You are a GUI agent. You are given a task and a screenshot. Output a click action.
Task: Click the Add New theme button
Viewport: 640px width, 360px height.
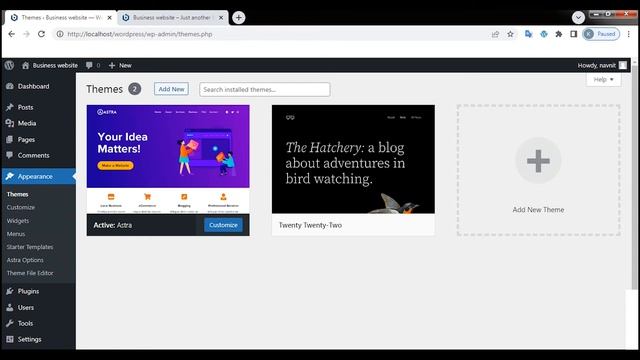tap(171, 89)
